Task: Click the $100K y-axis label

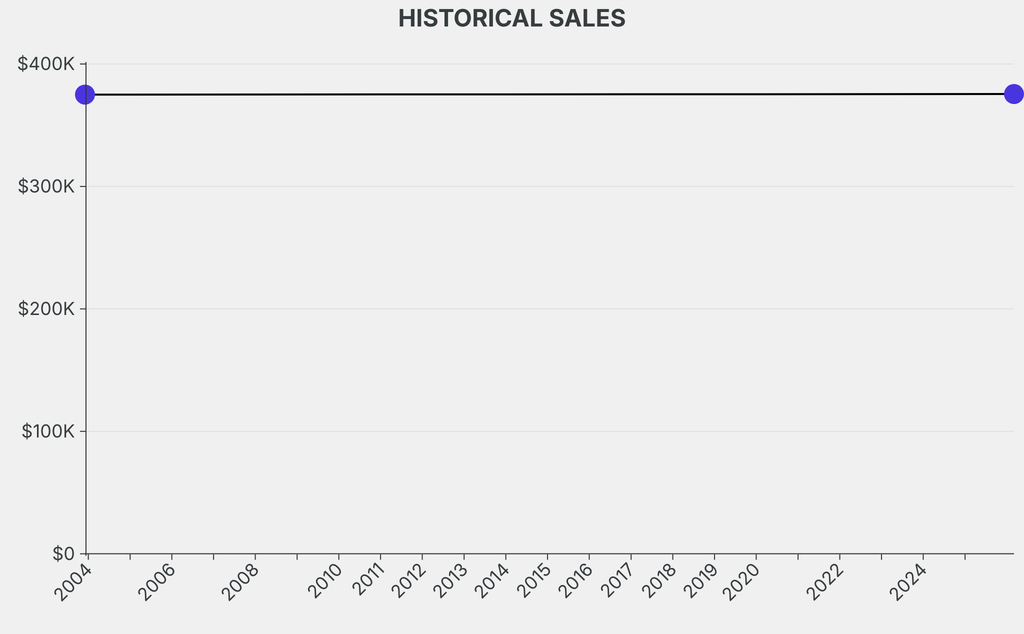Action: [48, 432]
